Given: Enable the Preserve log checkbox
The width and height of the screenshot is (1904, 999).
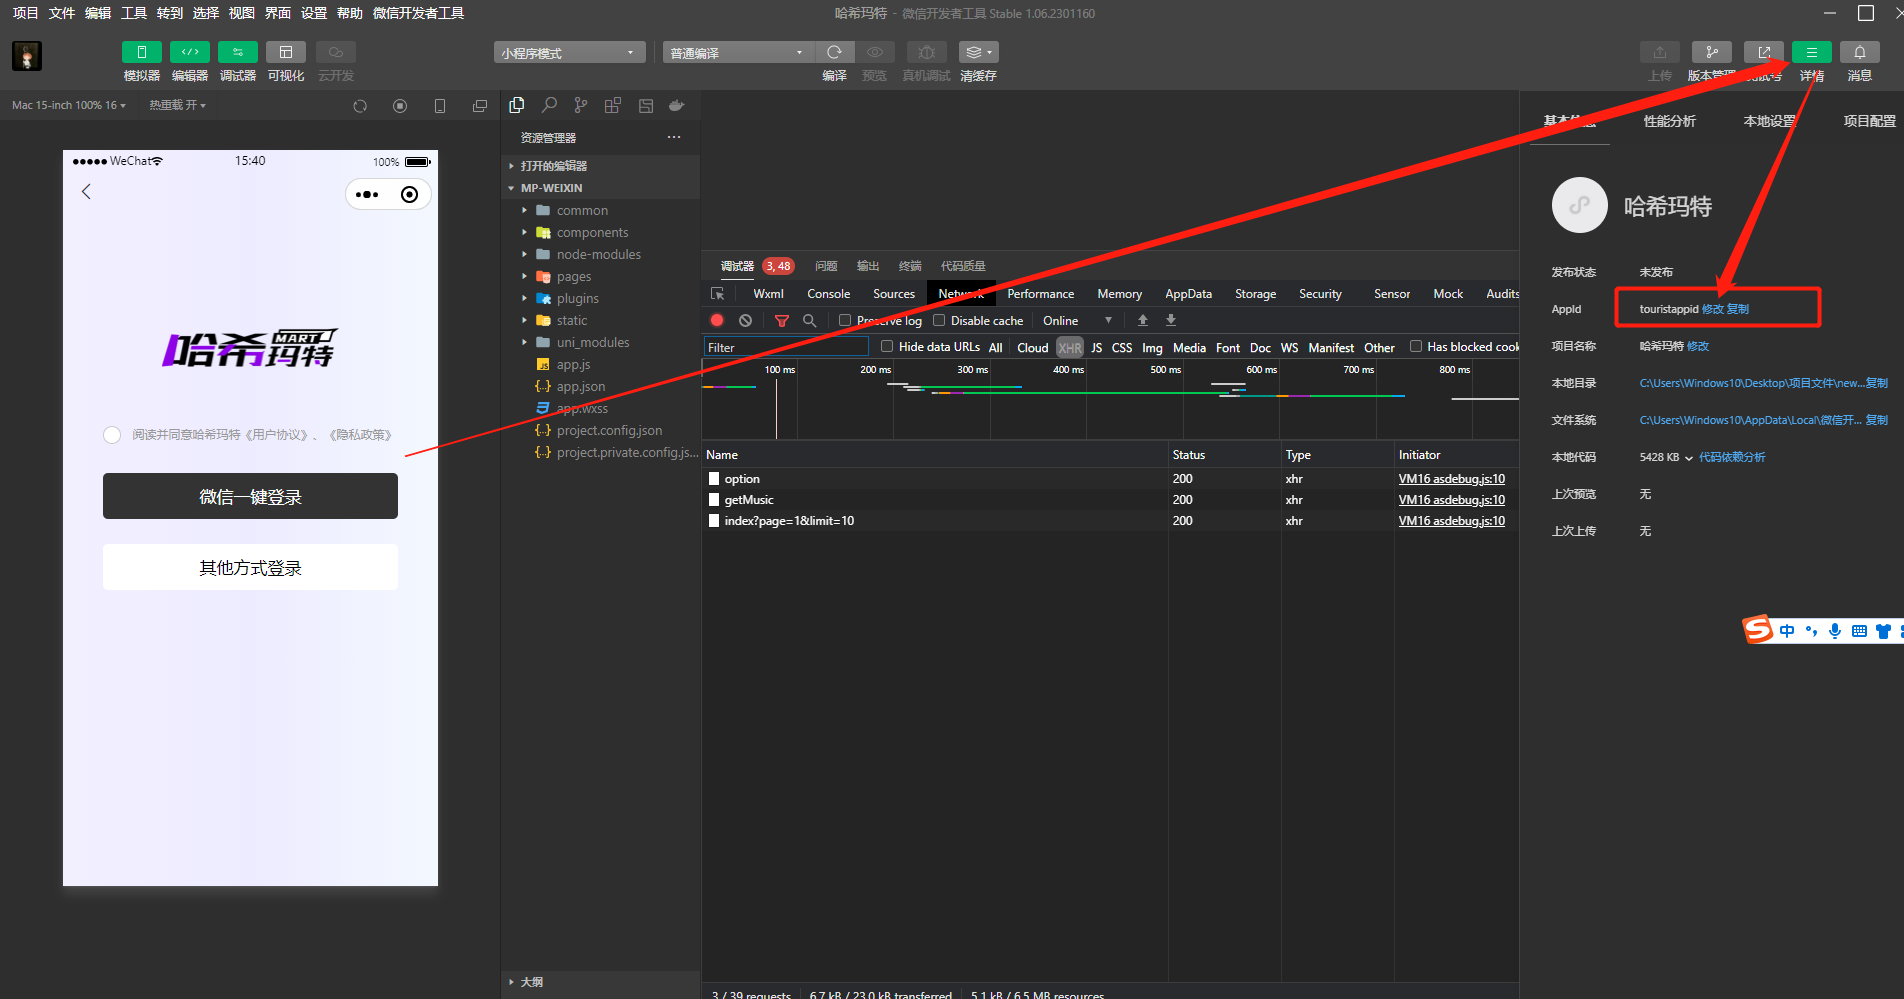Looking at the screenshot, I should [845, 320].
